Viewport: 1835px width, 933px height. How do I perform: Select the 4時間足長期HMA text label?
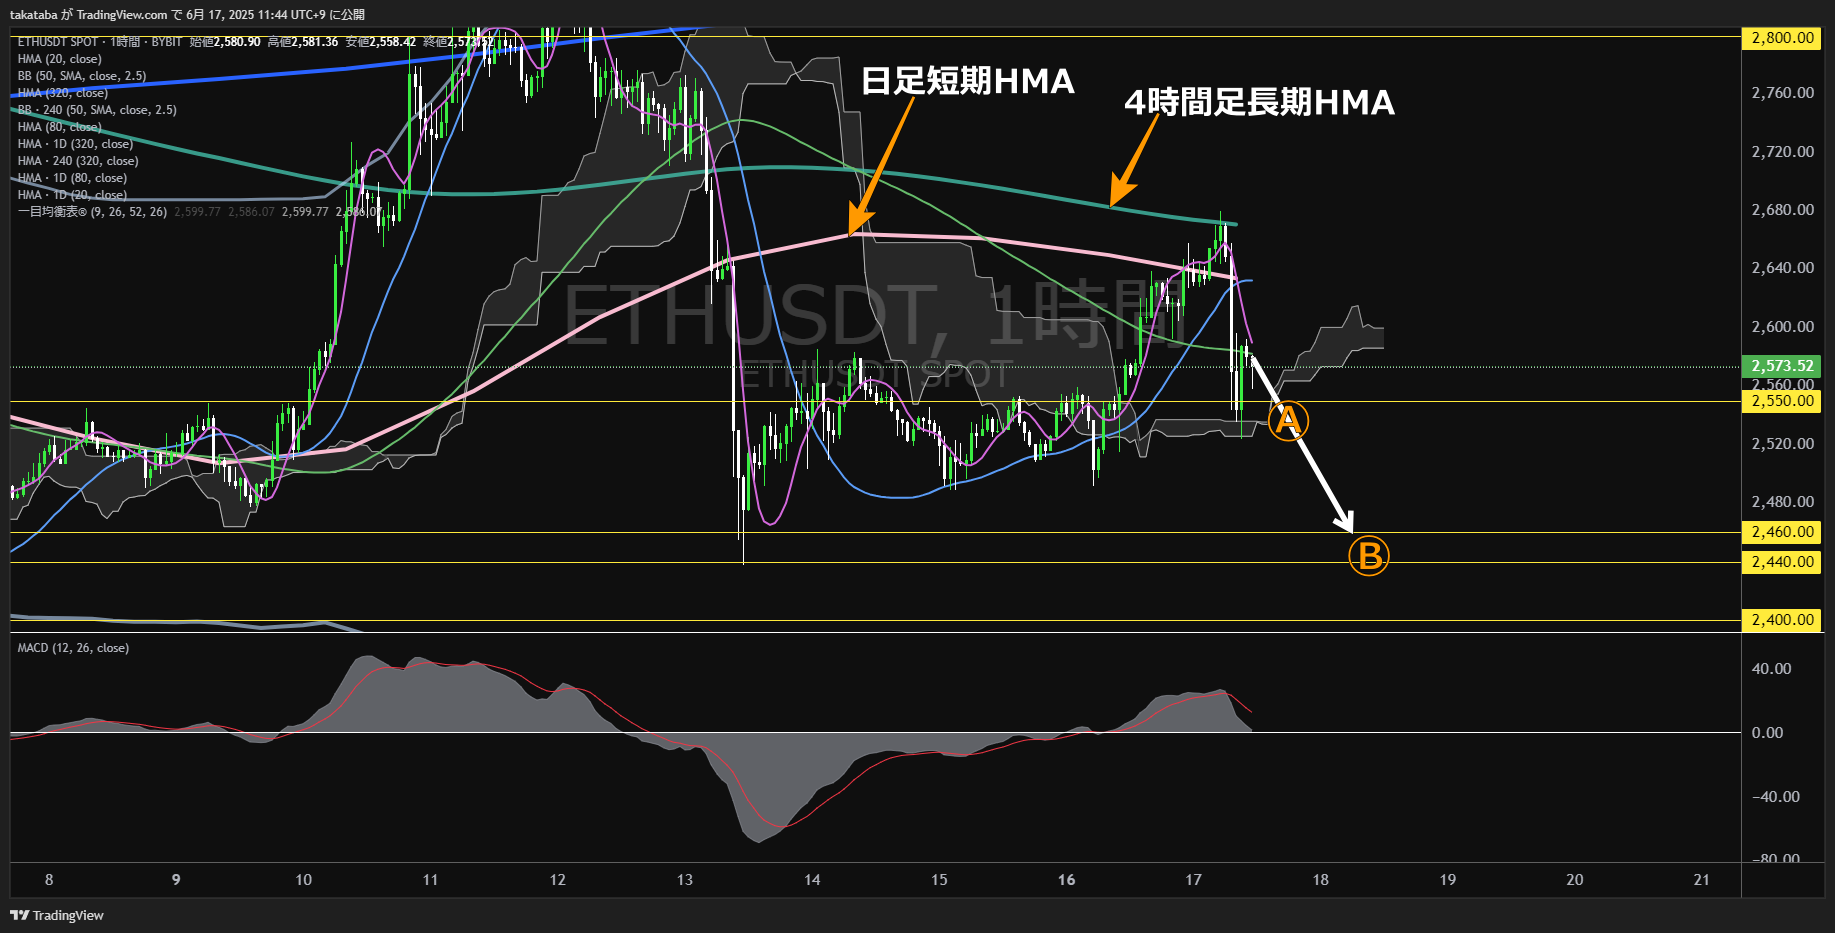click(x=1259, y=102)
